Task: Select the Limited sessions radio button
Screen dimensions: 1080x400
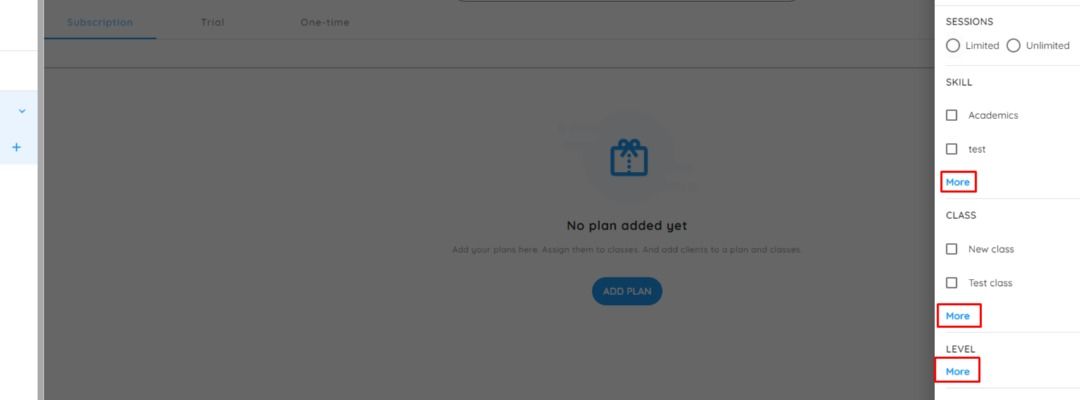Action: coord(953,45)
